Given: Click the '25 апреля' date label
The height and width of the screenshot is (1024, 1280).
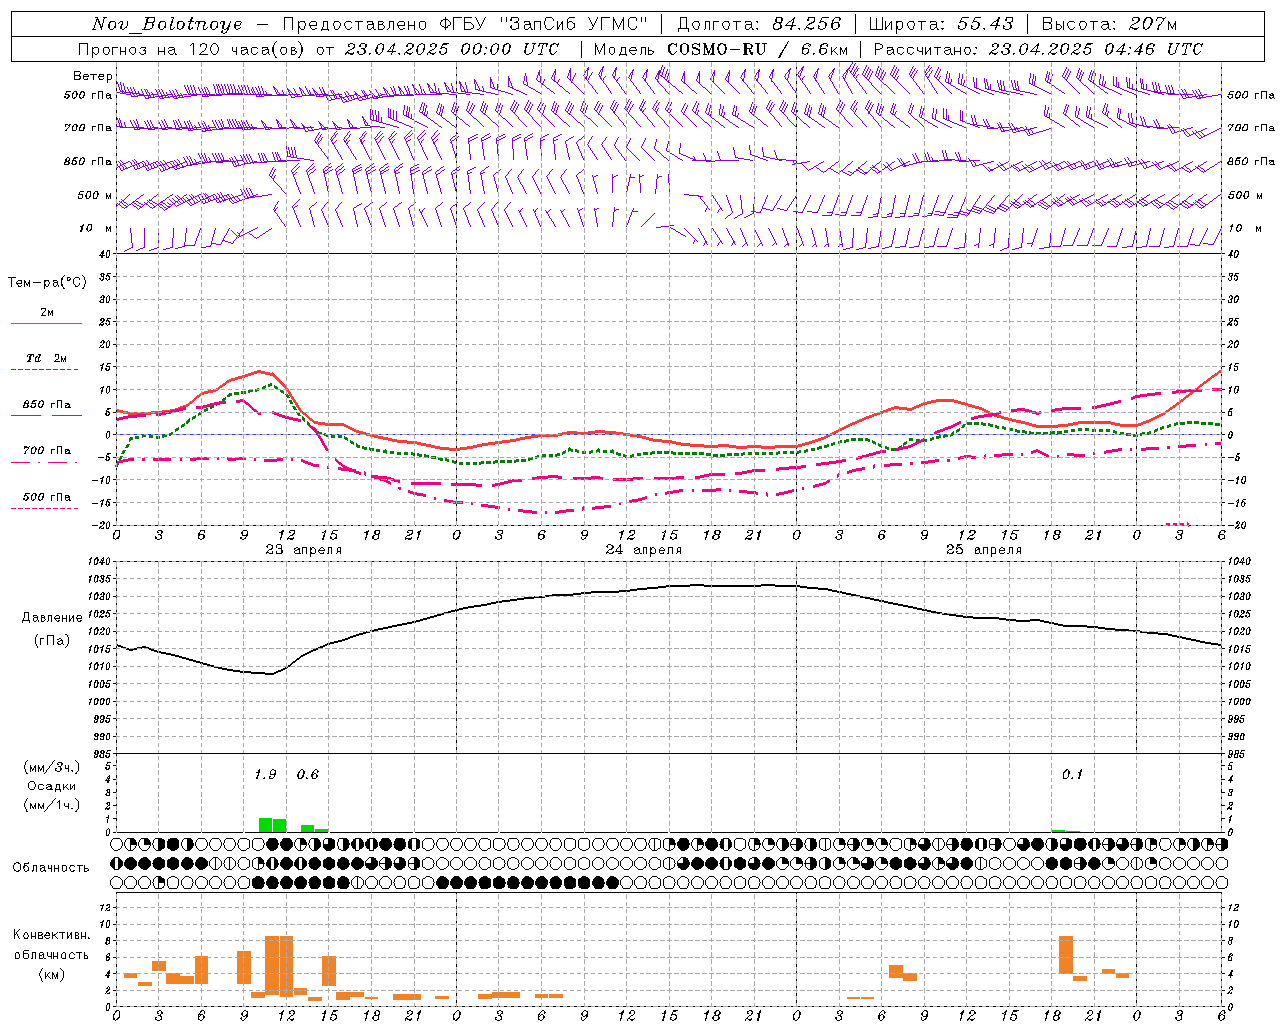Looking at the screenshot, I should [x=983, y=549].
